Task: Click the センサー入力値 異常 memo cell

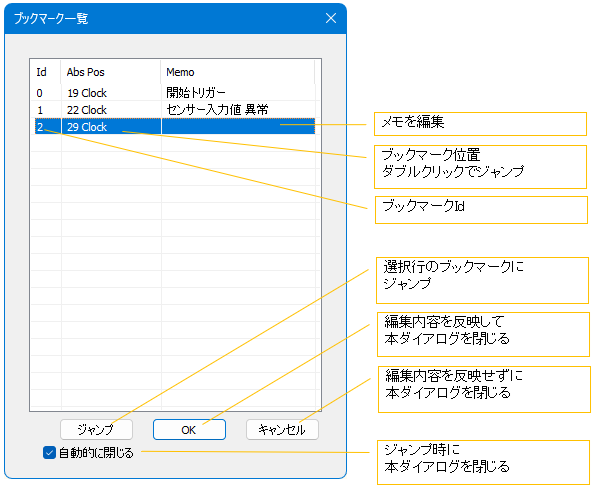Action: click(x=238, y=110)
